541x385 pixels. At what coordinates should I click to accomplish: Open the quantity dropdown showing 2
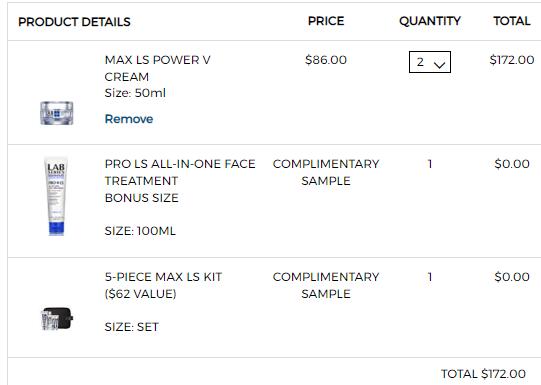(430, 62)
